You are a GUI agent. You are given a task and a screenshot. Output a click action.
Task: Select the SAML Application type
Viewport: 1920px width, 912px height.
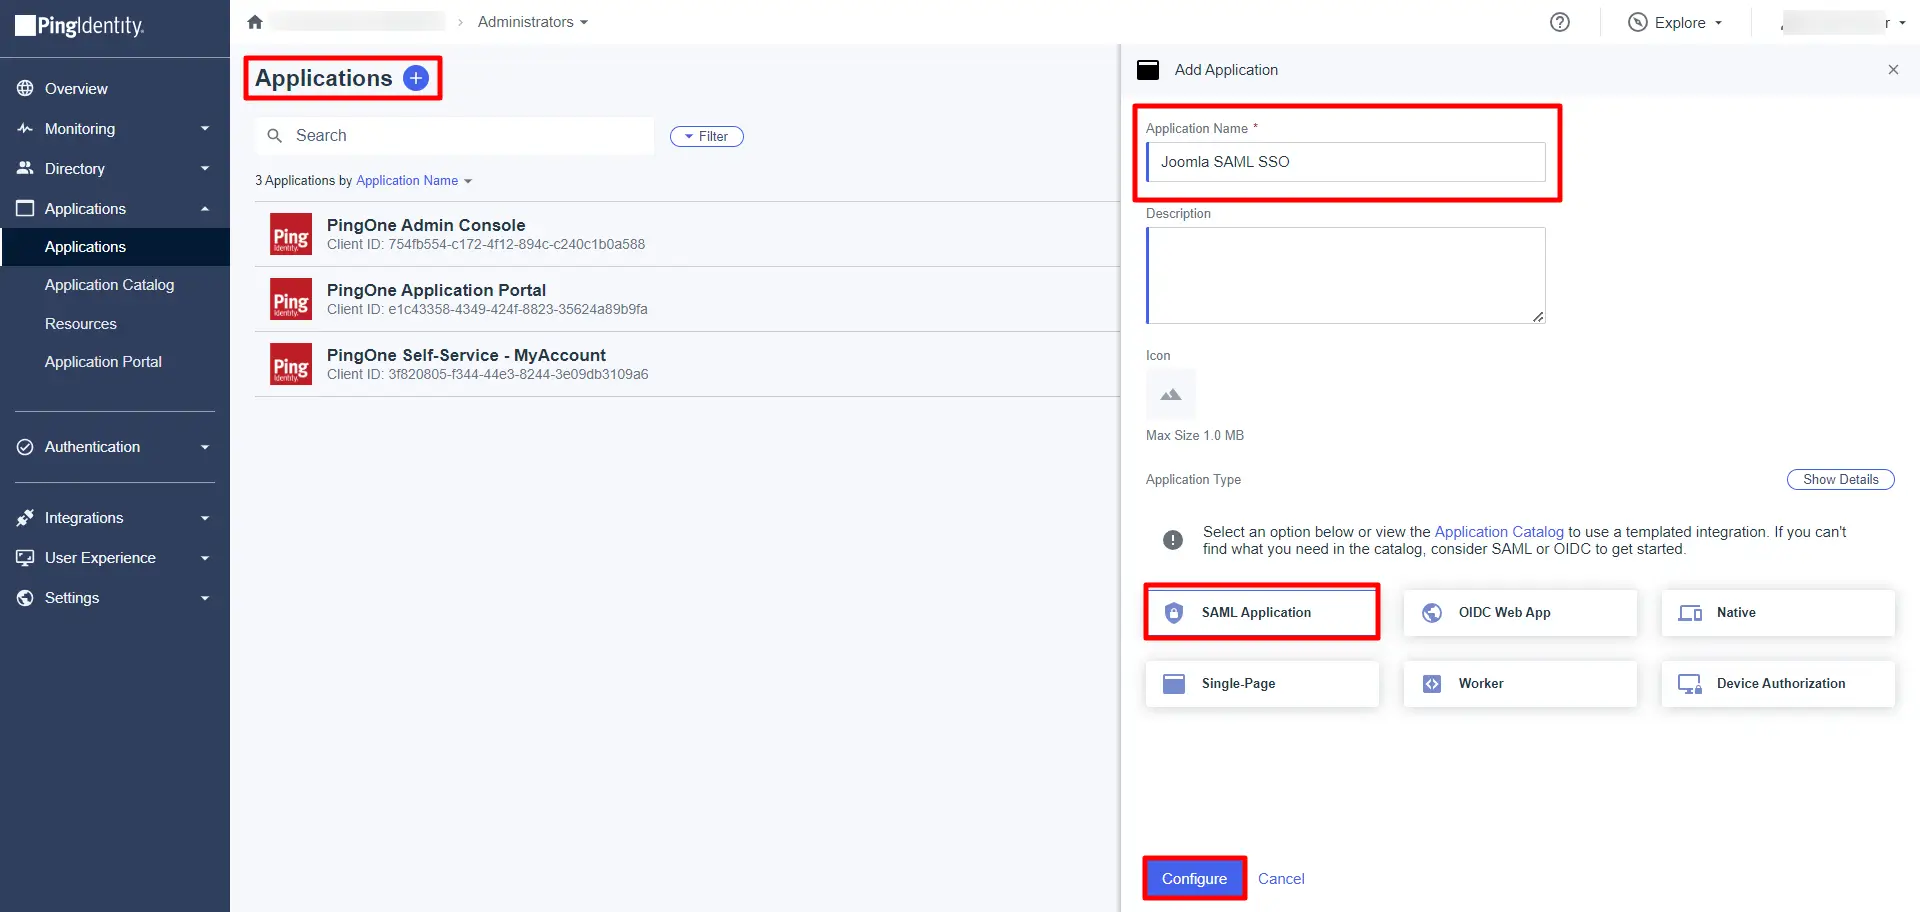pyautogui.click(x=1262, y=613)
